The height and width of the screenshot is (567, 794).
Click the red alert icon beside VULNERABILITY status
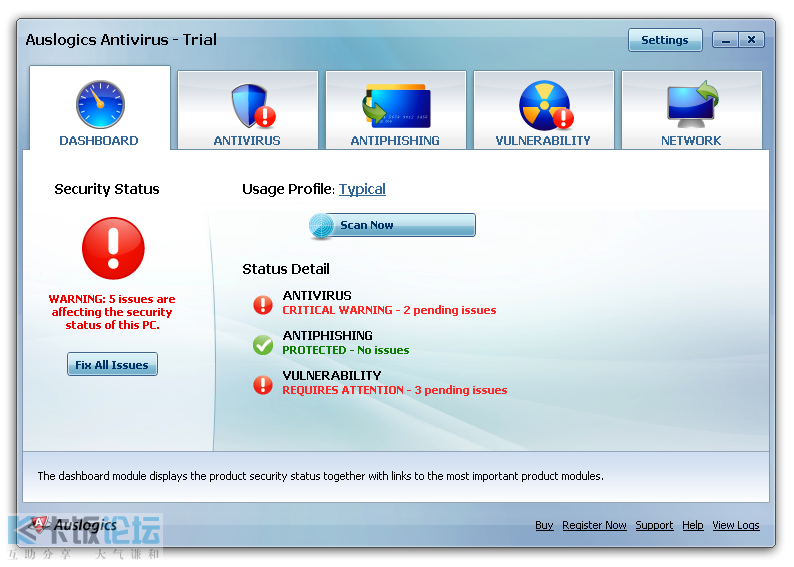[x=263, y=384]
